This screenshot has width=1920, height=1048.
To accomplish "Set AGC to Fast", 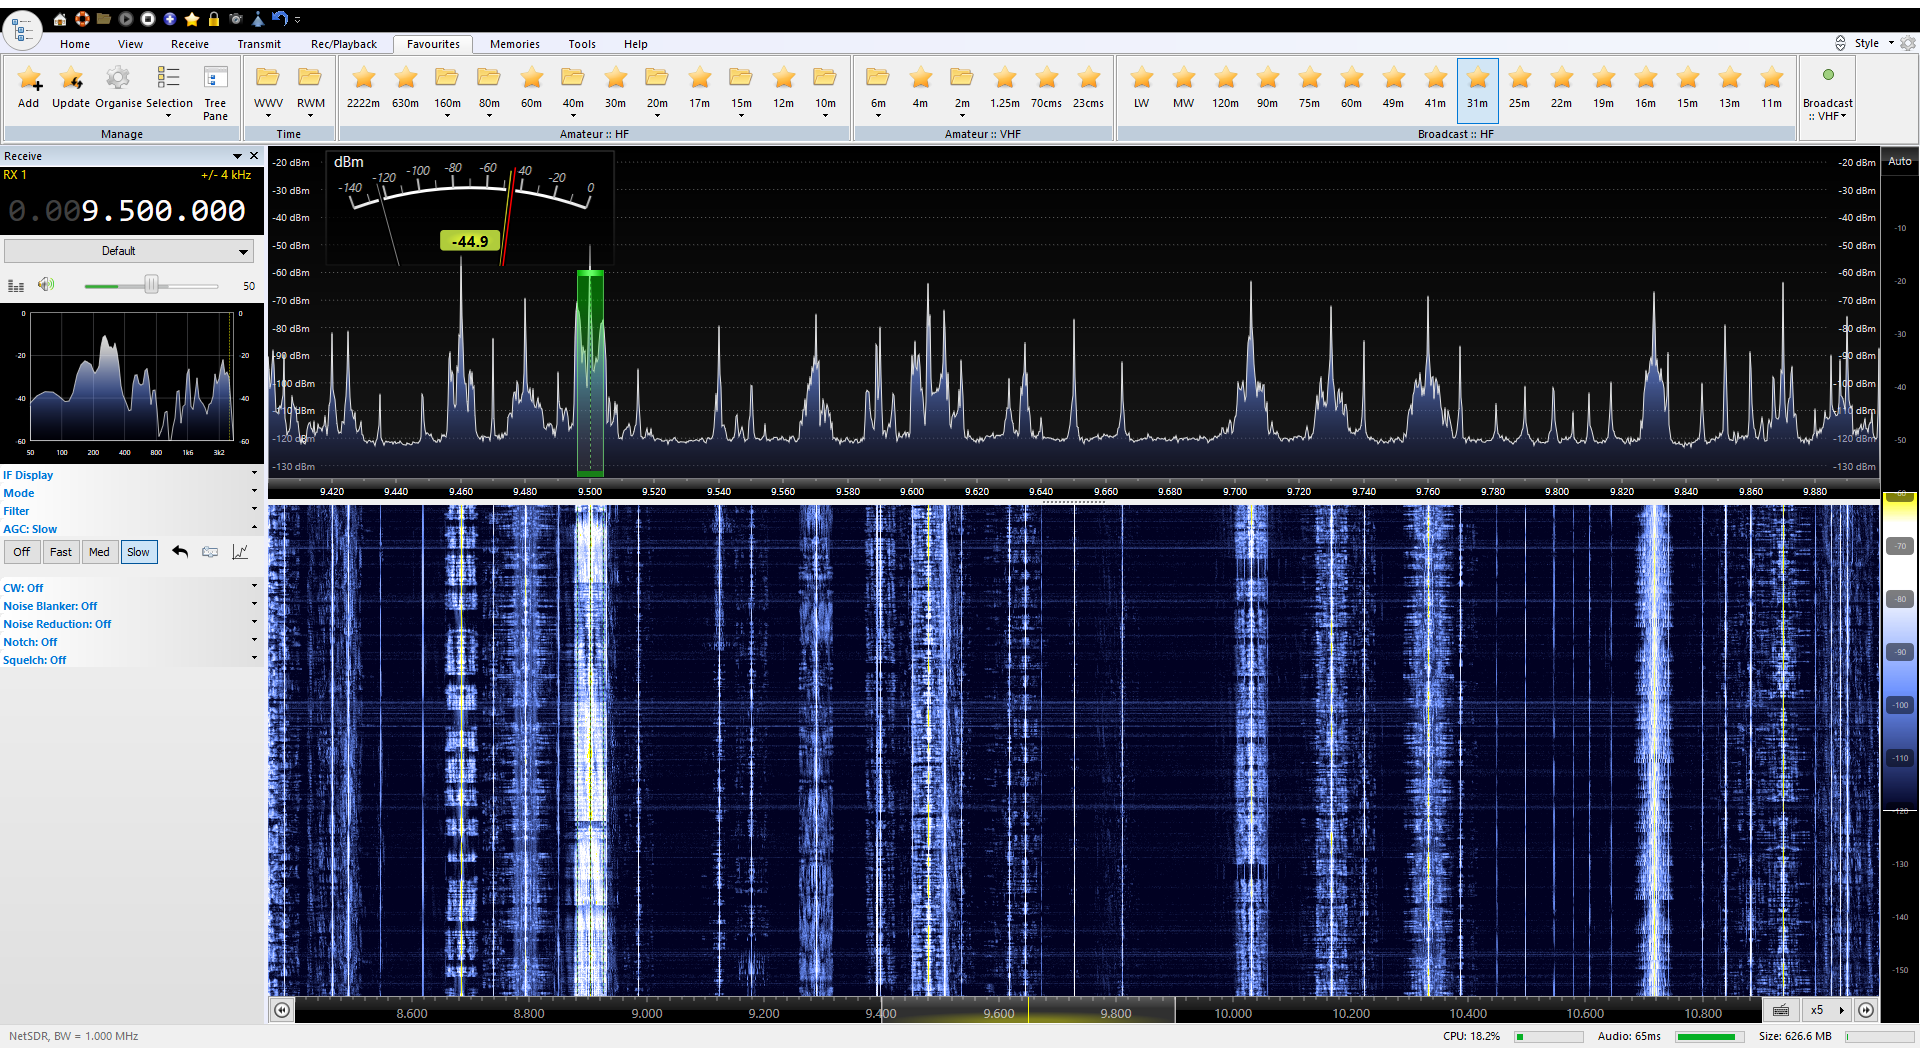I will [x=60, y=551].
